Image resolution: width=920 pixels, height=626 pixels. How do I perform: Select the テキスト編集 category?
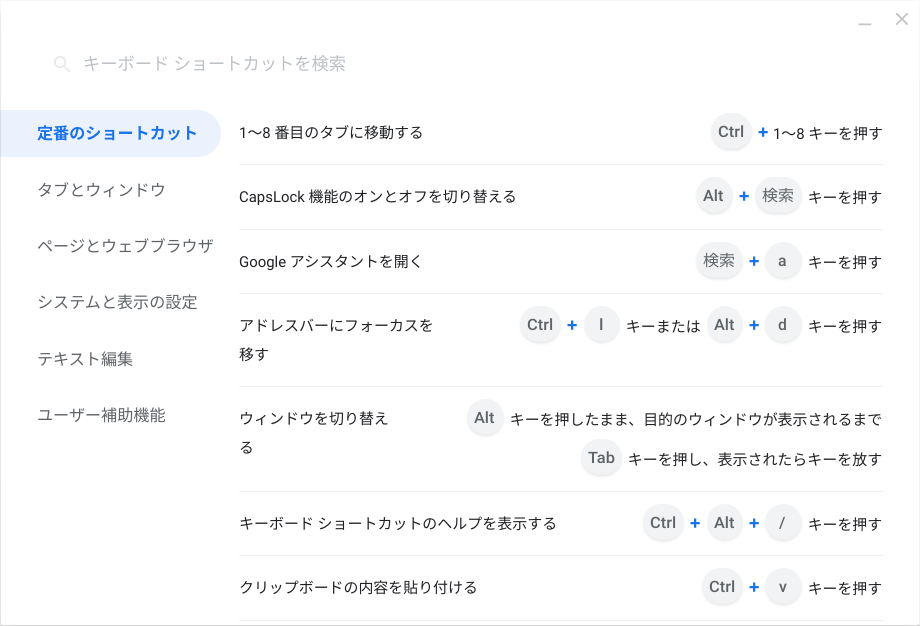tap(85, 358)
